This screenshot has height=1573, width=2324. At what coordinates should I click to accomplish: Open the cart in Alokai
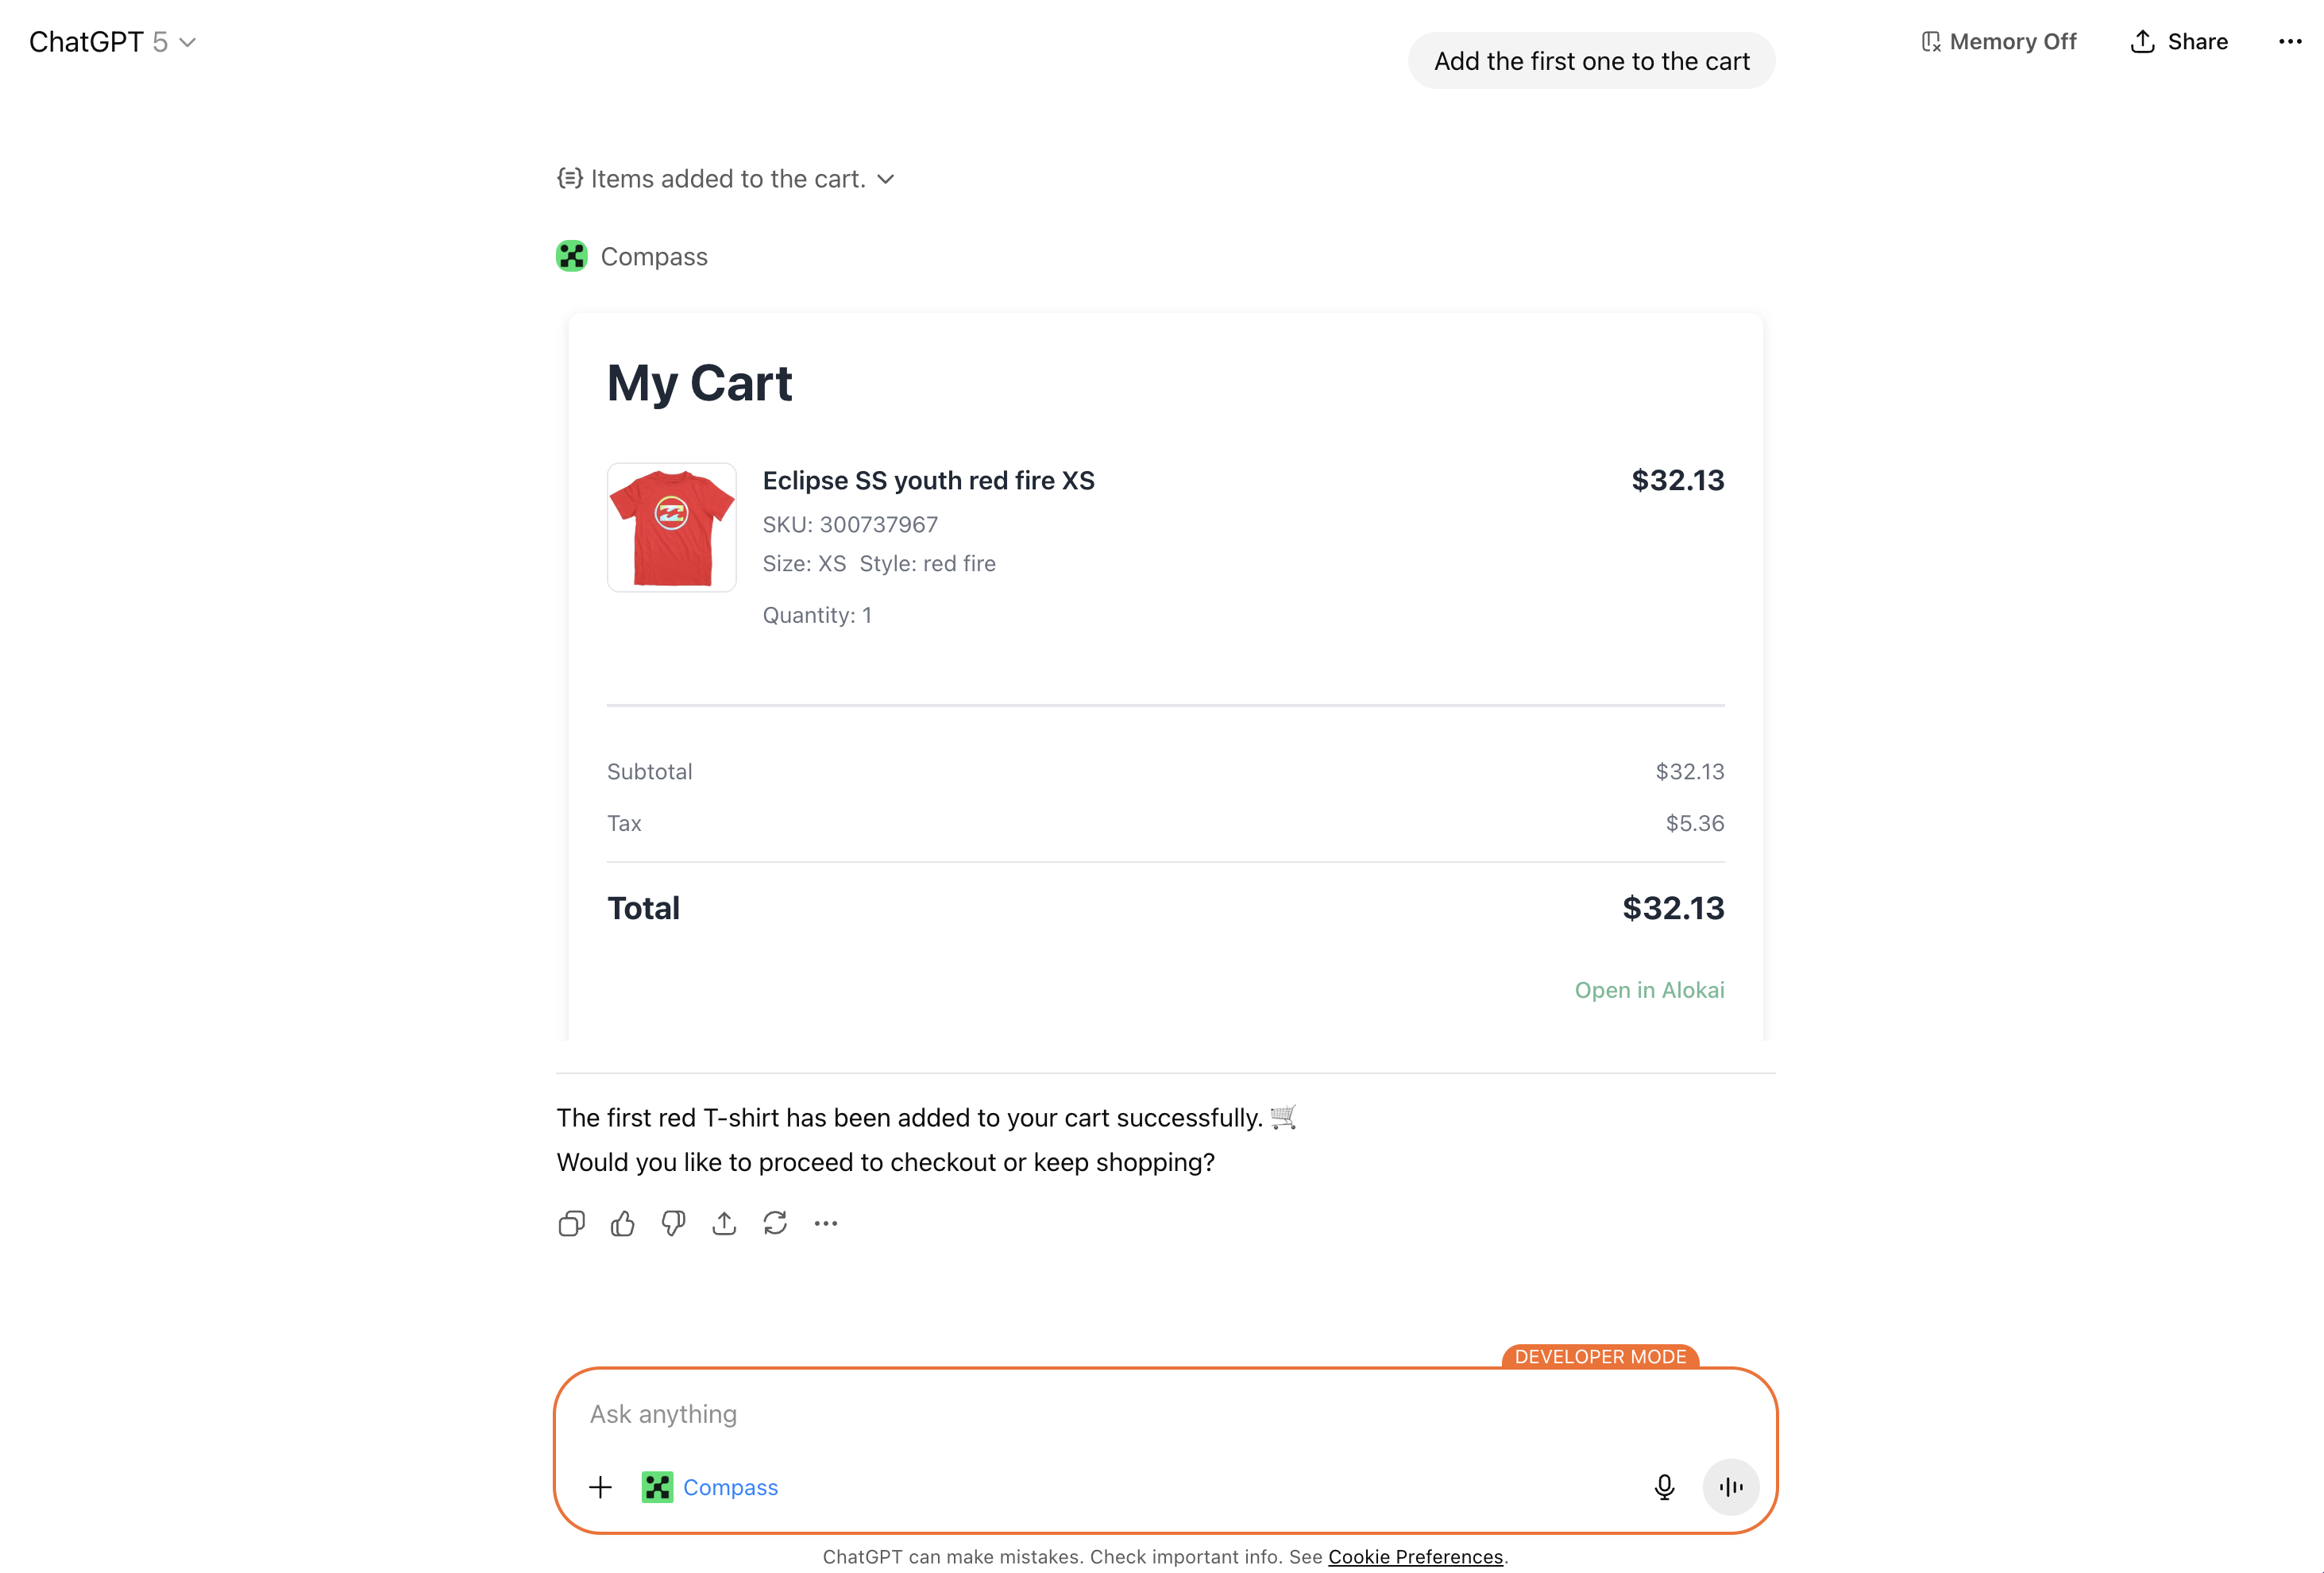[1649, 990]
